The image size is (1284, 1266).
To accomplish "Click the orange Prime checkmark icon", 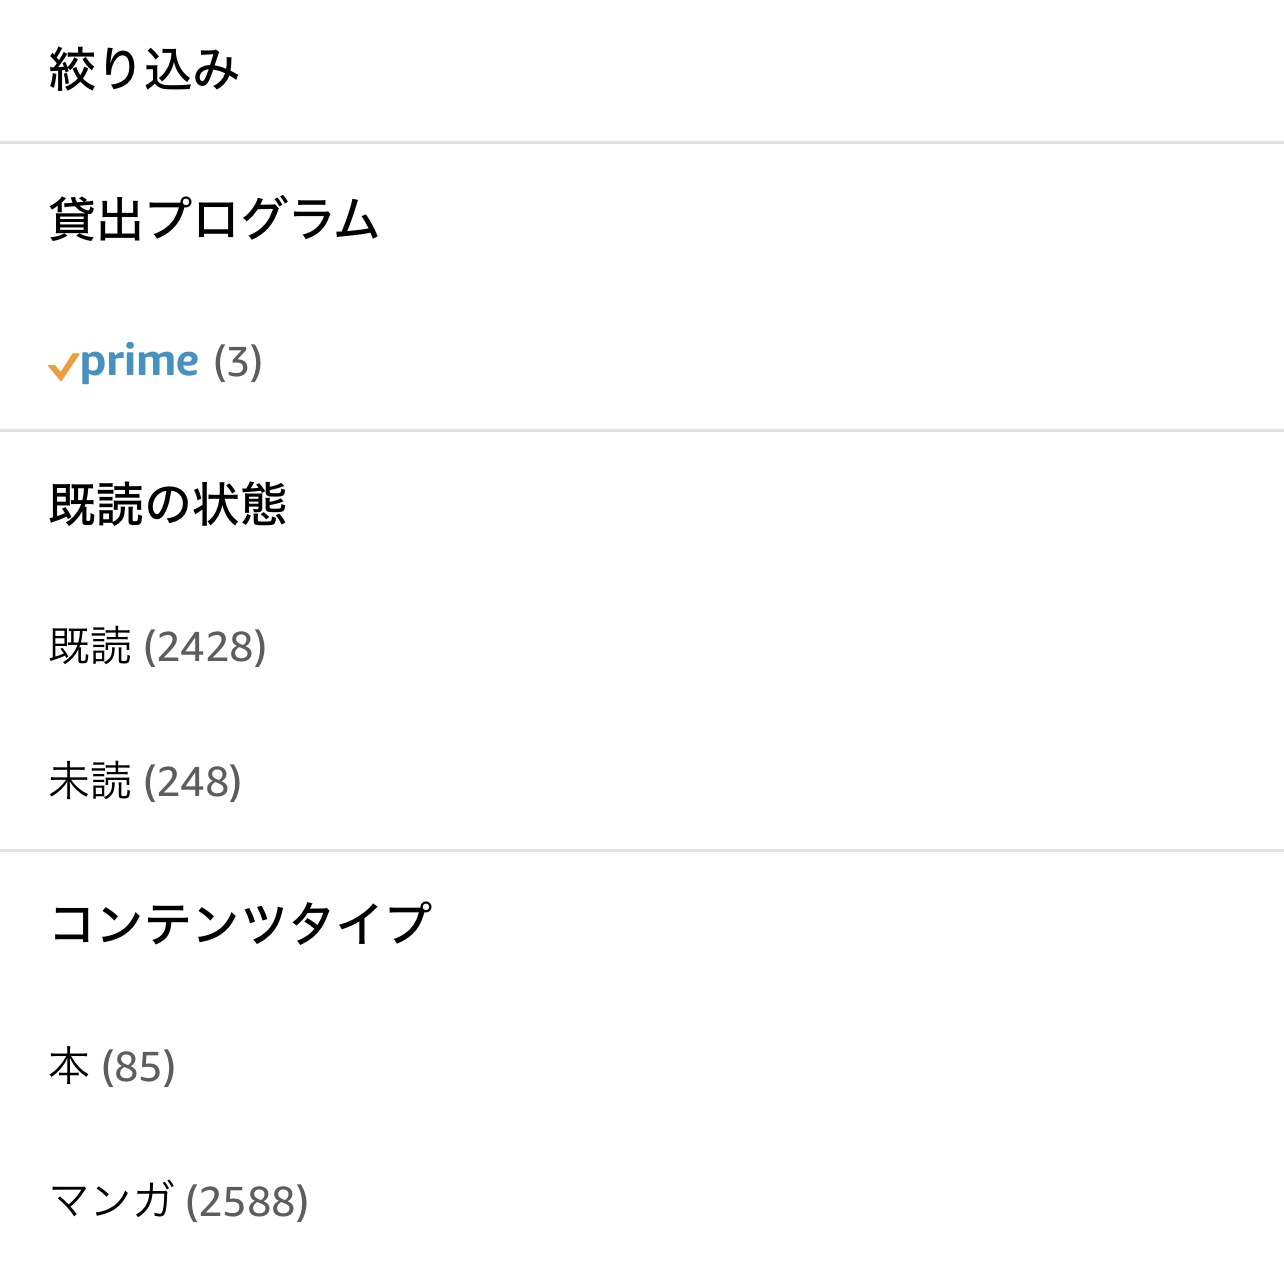I will [x=63, y=367].
